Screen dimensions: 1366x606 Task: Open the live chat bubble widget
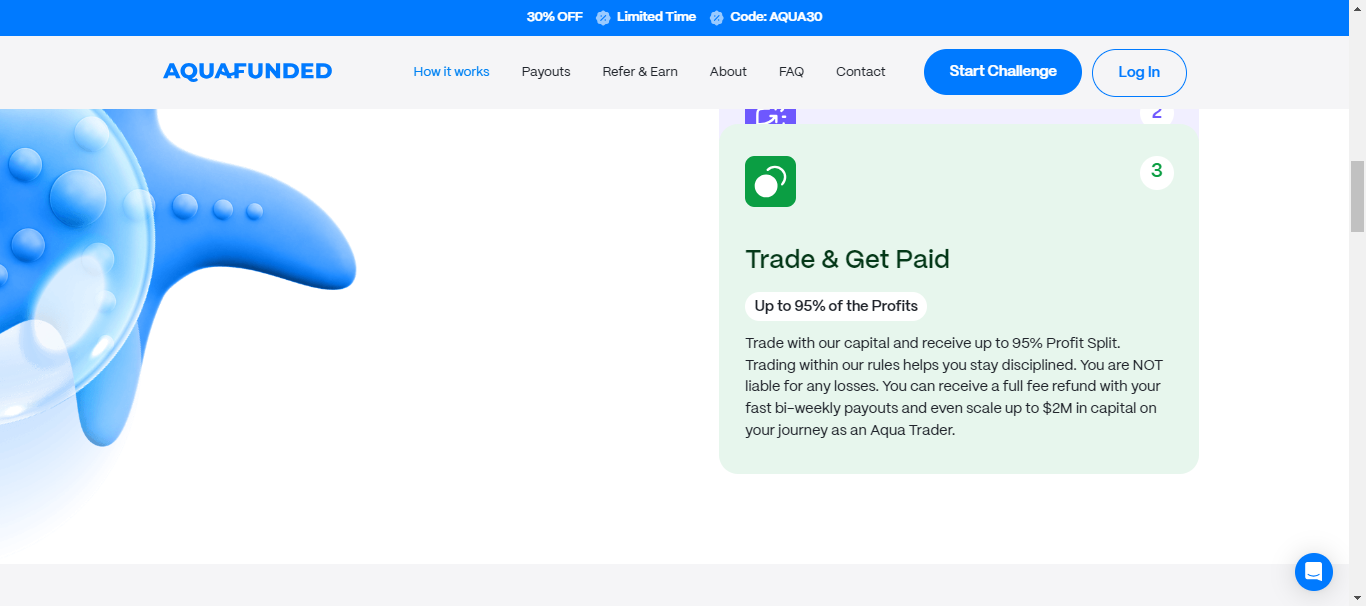point(1313,571)
